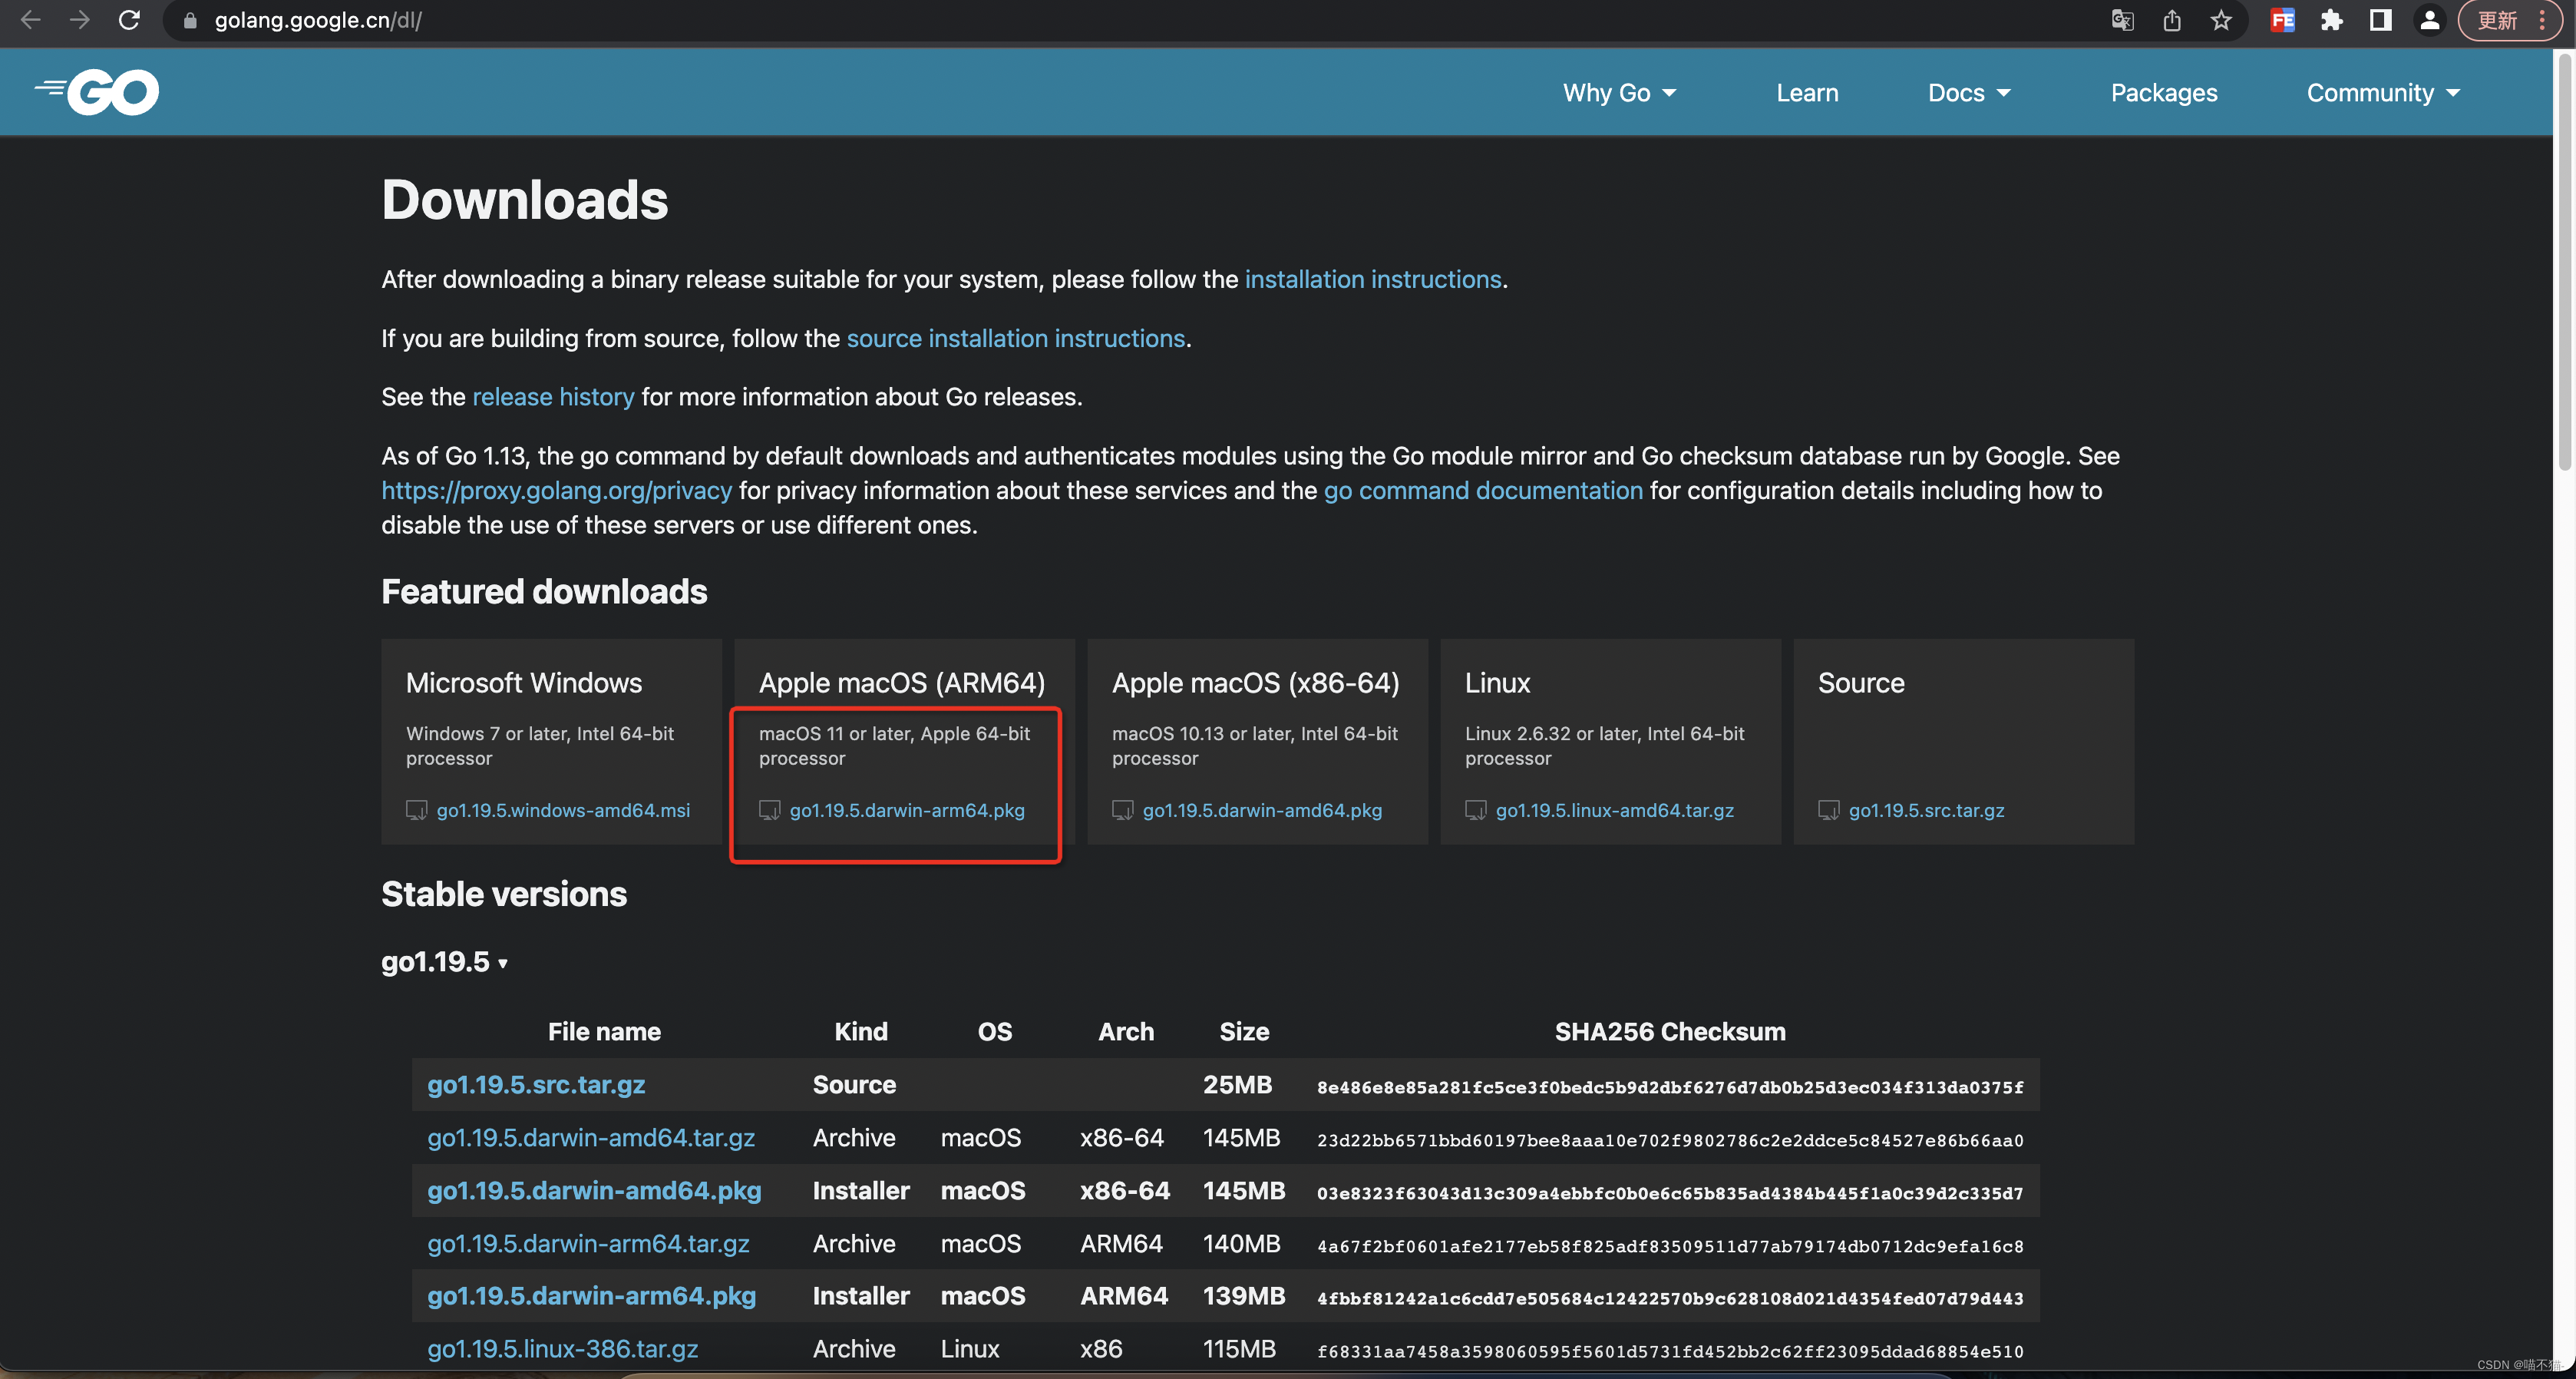Bookmark page using star icon

(2221, 20)
